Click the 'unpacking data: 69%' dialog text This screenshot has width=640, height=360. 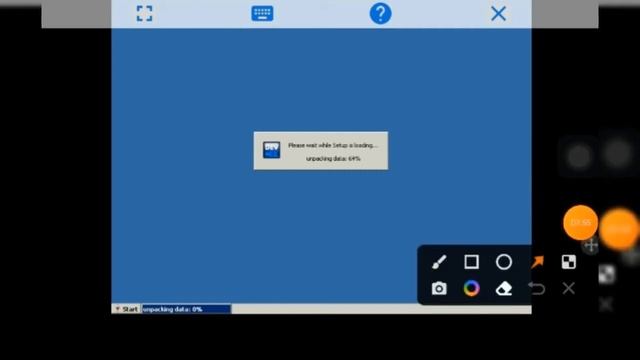(333, 158)
